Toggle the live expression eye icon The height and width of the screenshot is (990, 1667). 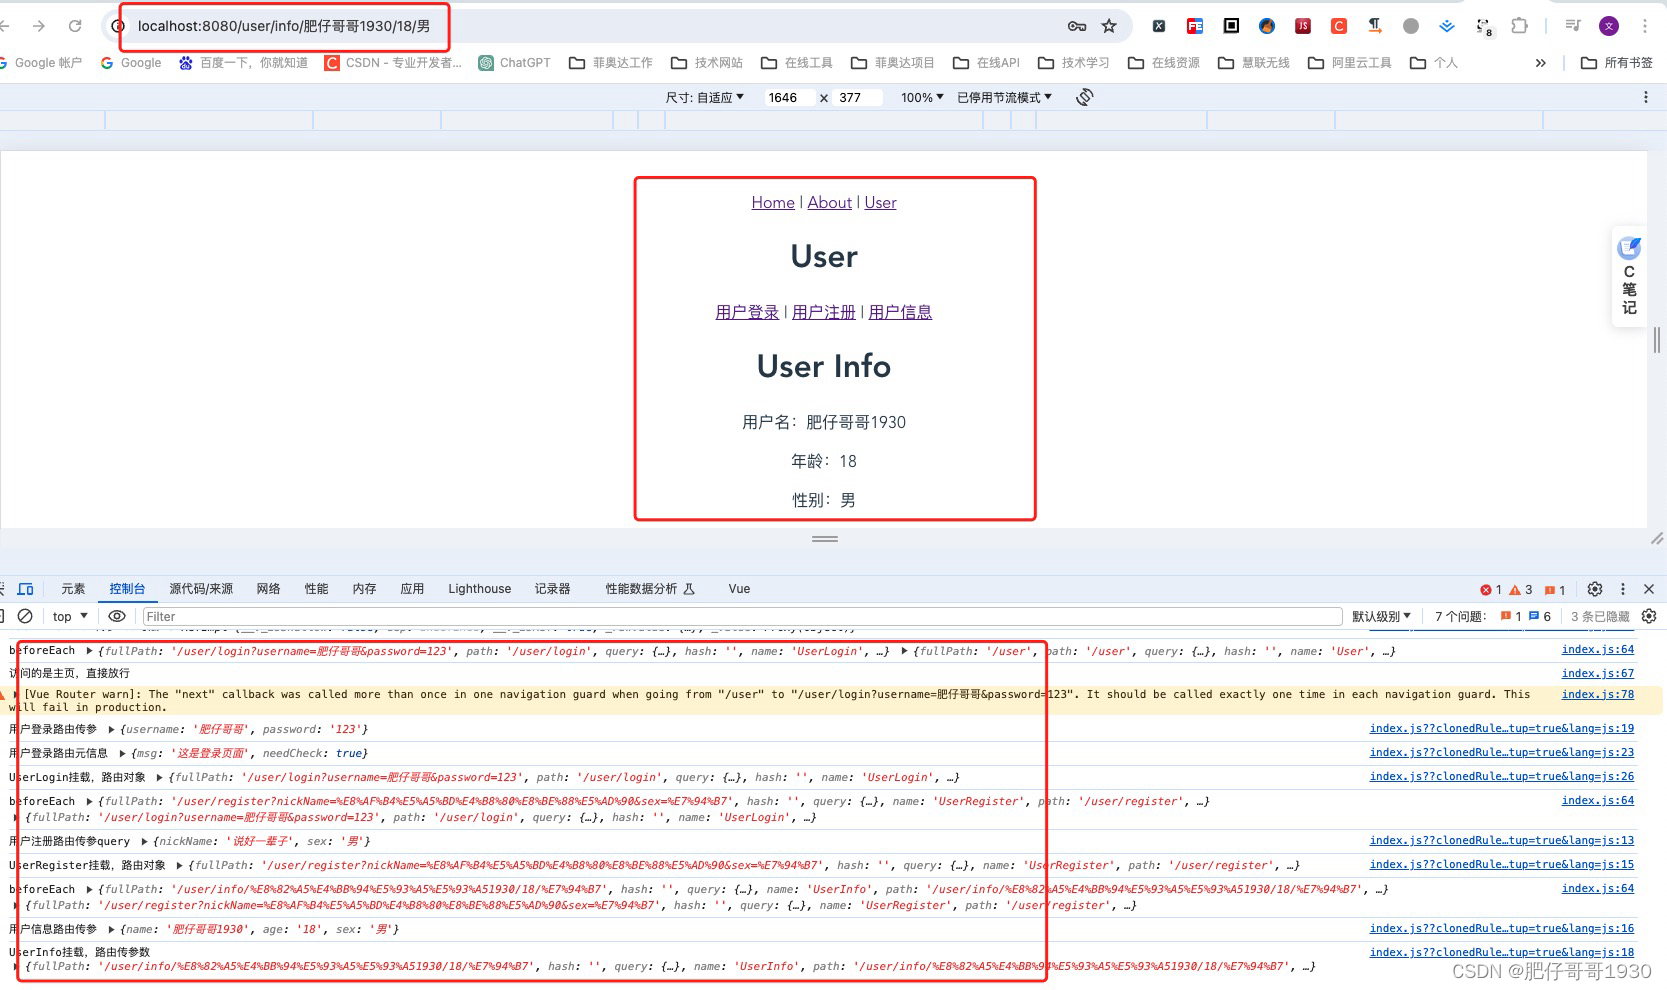click(117, 616)
